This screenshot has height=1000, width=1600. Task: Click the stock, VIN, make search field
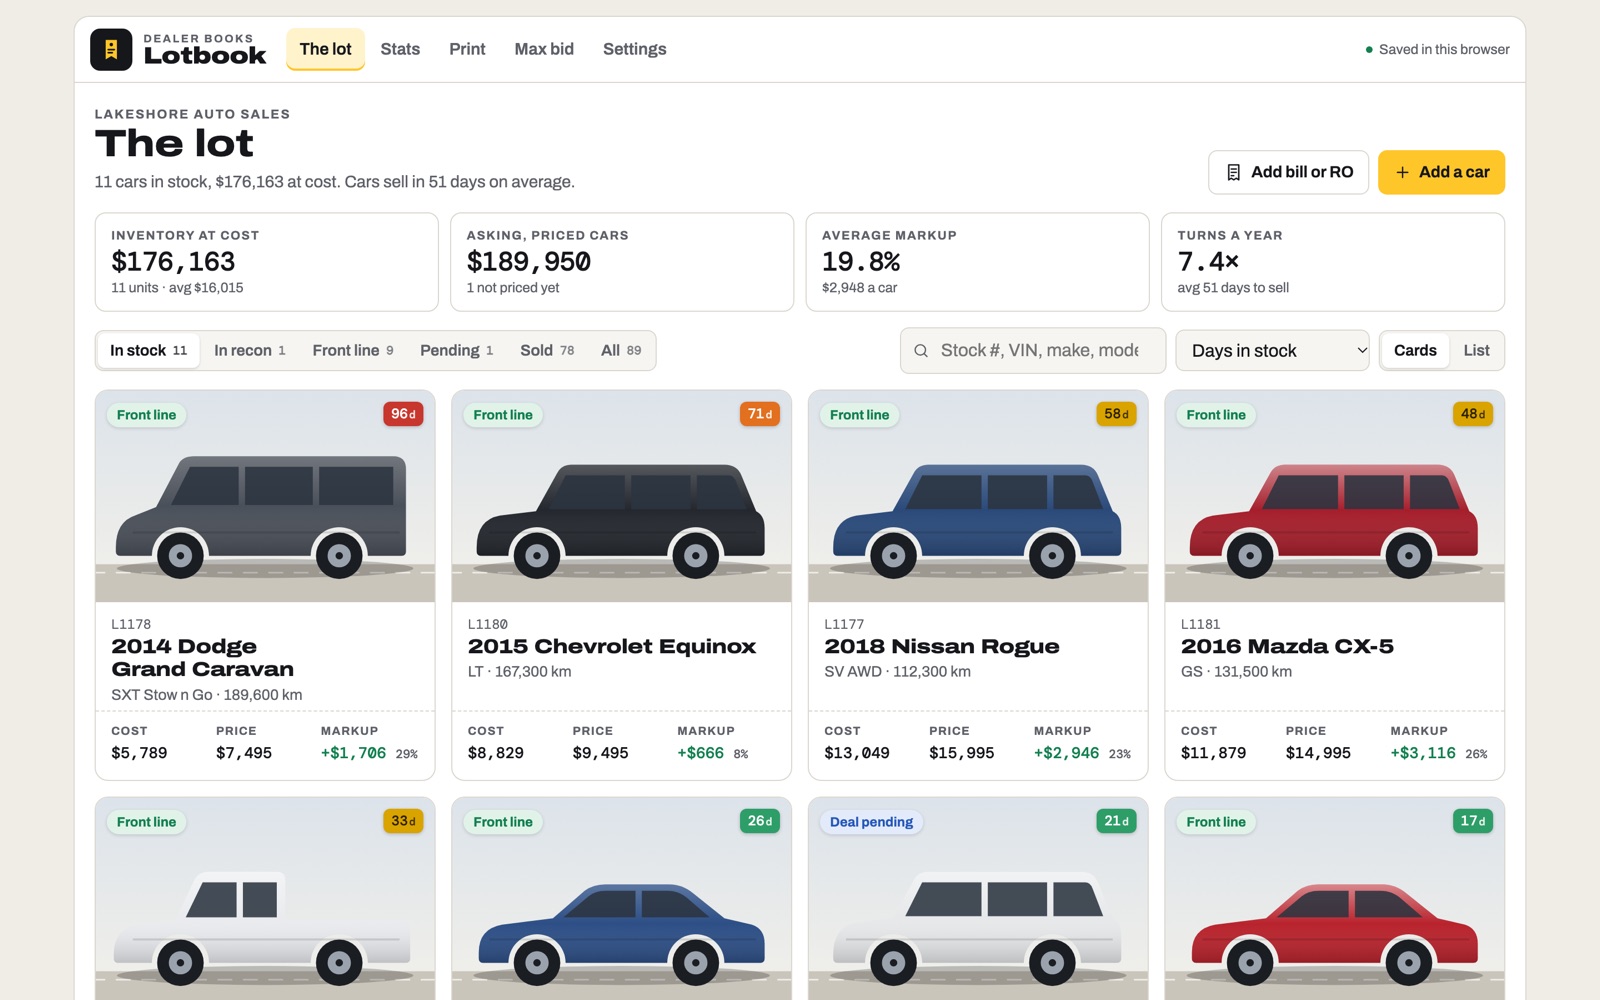click(x=1033, y=350)
